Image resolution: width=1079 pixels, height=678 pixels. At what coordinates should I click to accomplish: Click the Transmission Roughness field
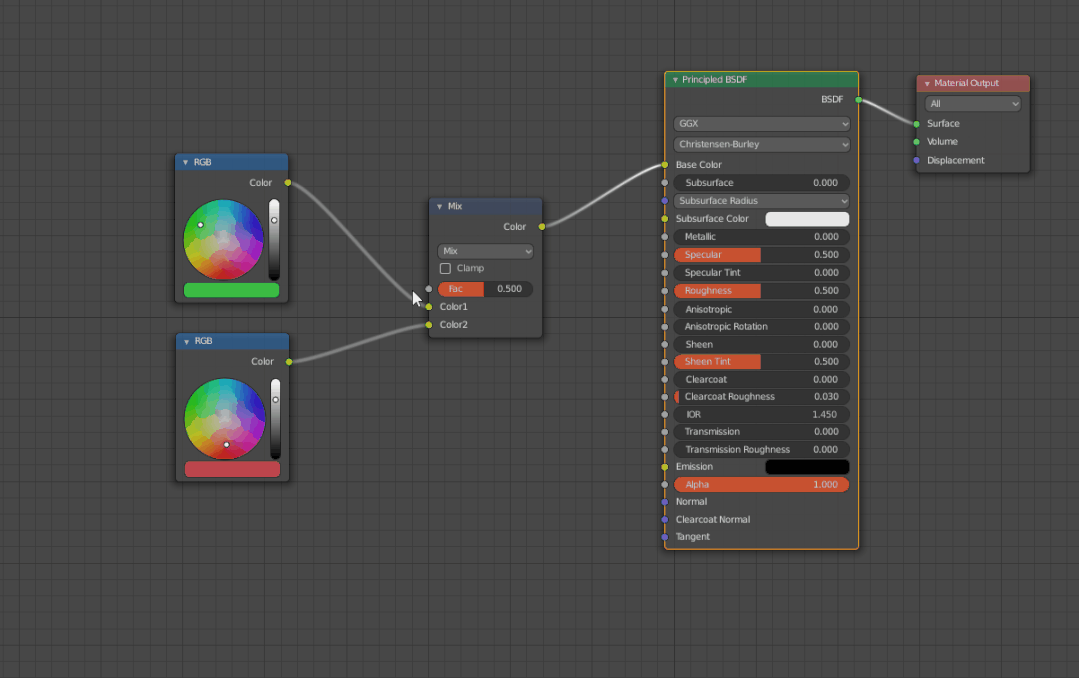click(x=761, y=449)
